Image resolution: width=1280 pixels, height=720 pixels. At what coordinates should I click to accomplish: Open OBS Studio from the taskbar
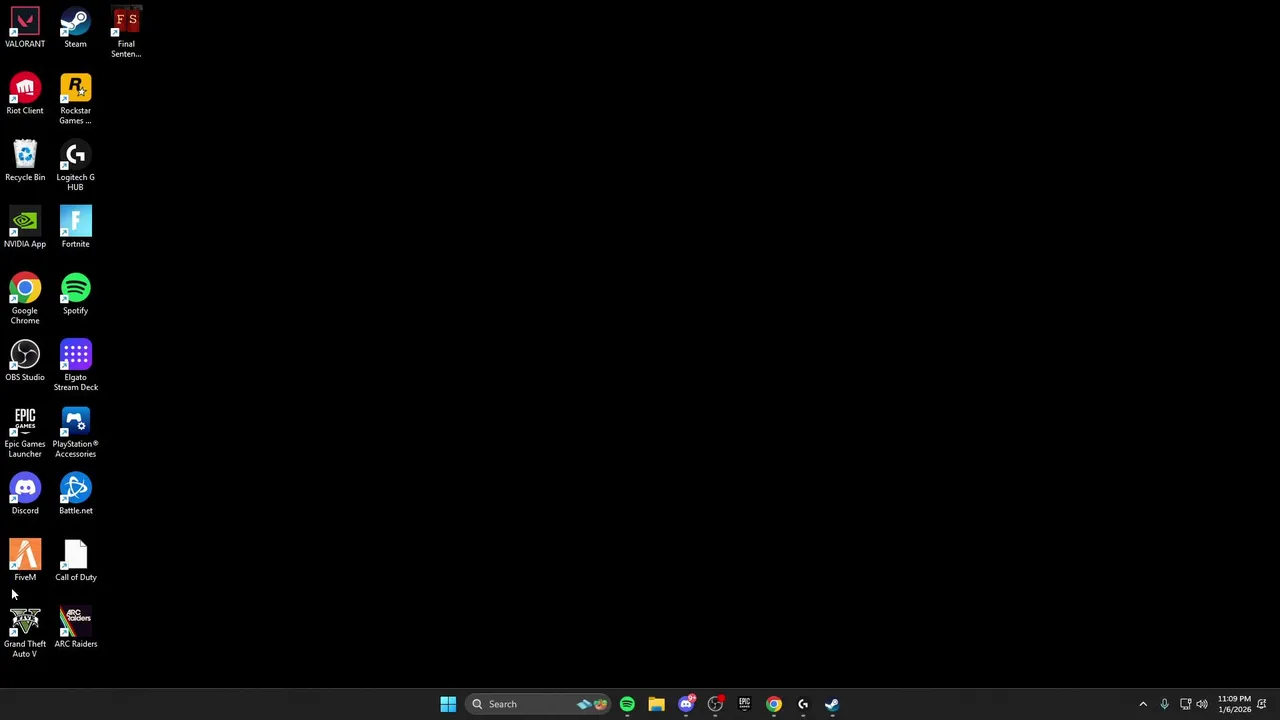715,704
